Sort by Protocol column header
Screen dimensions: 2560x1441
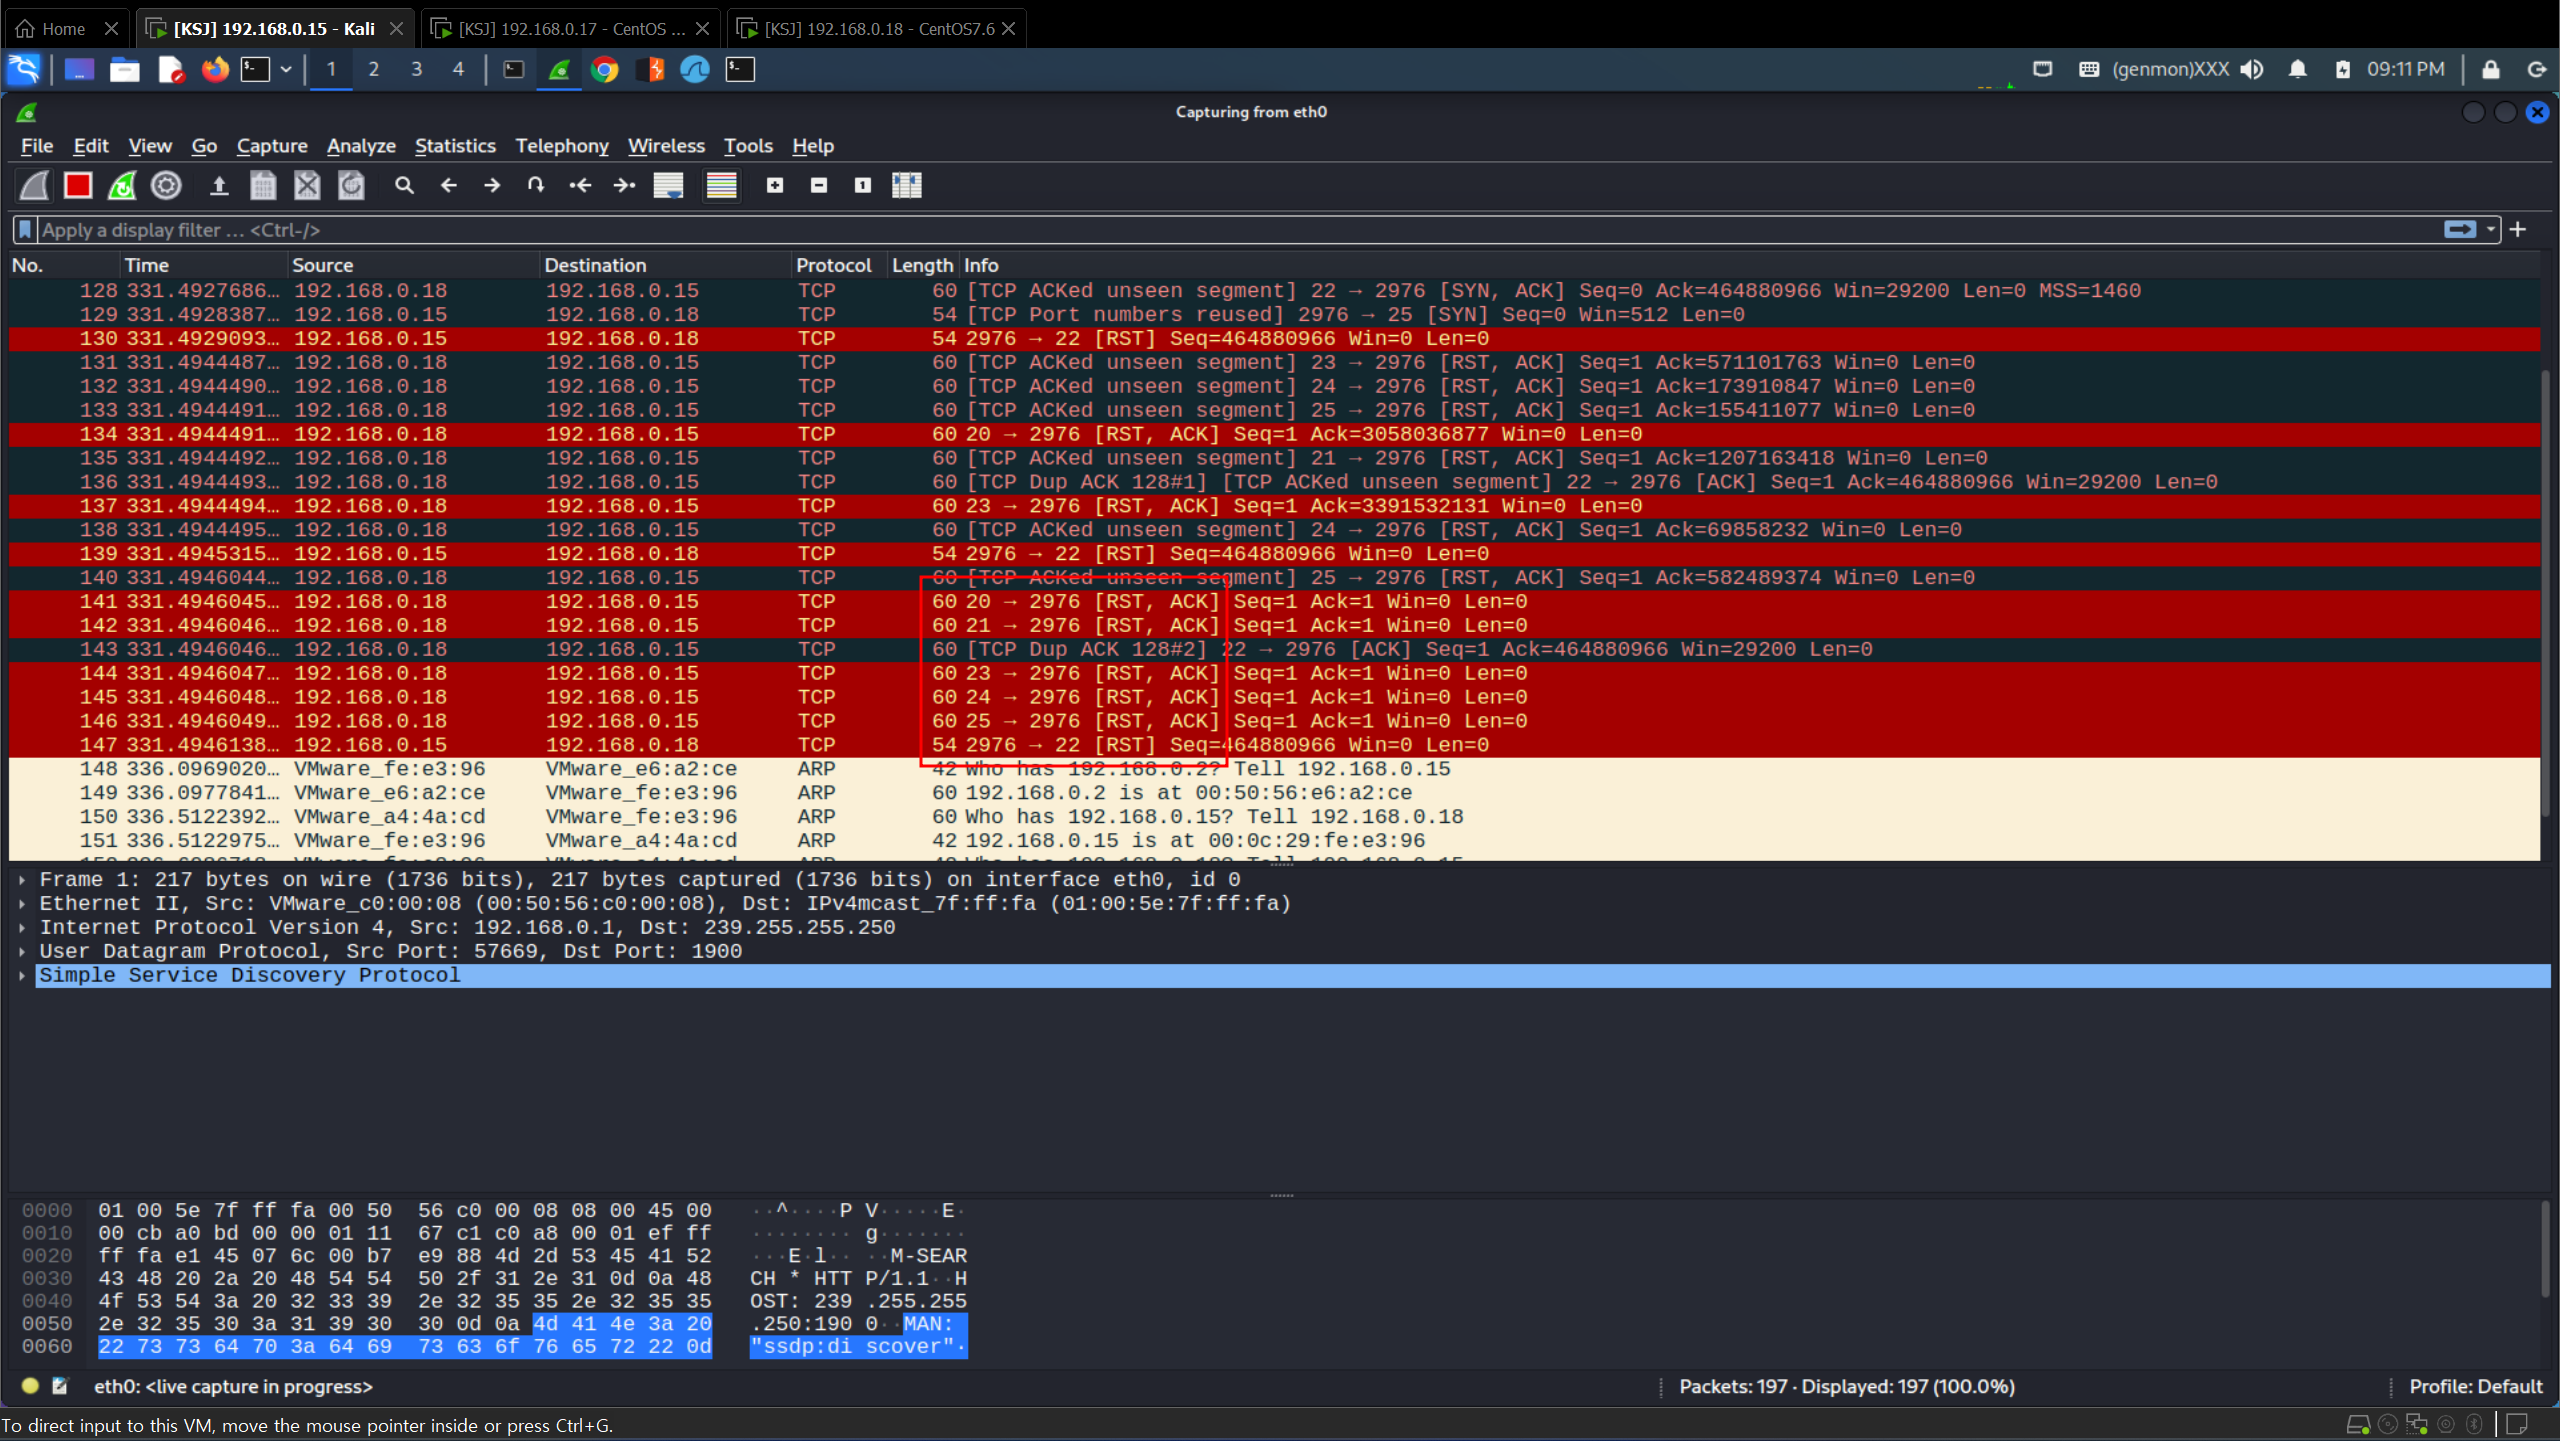tap(833, 265)
